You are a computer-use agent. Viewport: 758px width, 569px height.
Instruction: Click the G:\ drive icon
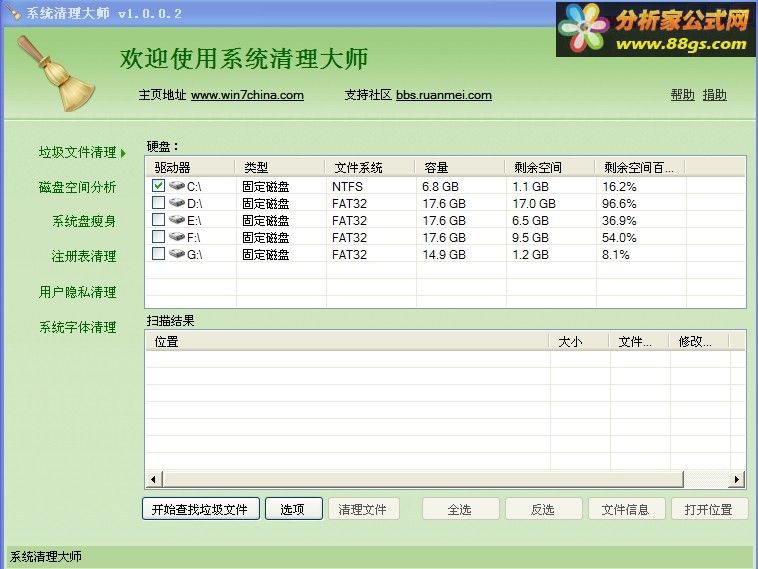(x=177, y=254)
